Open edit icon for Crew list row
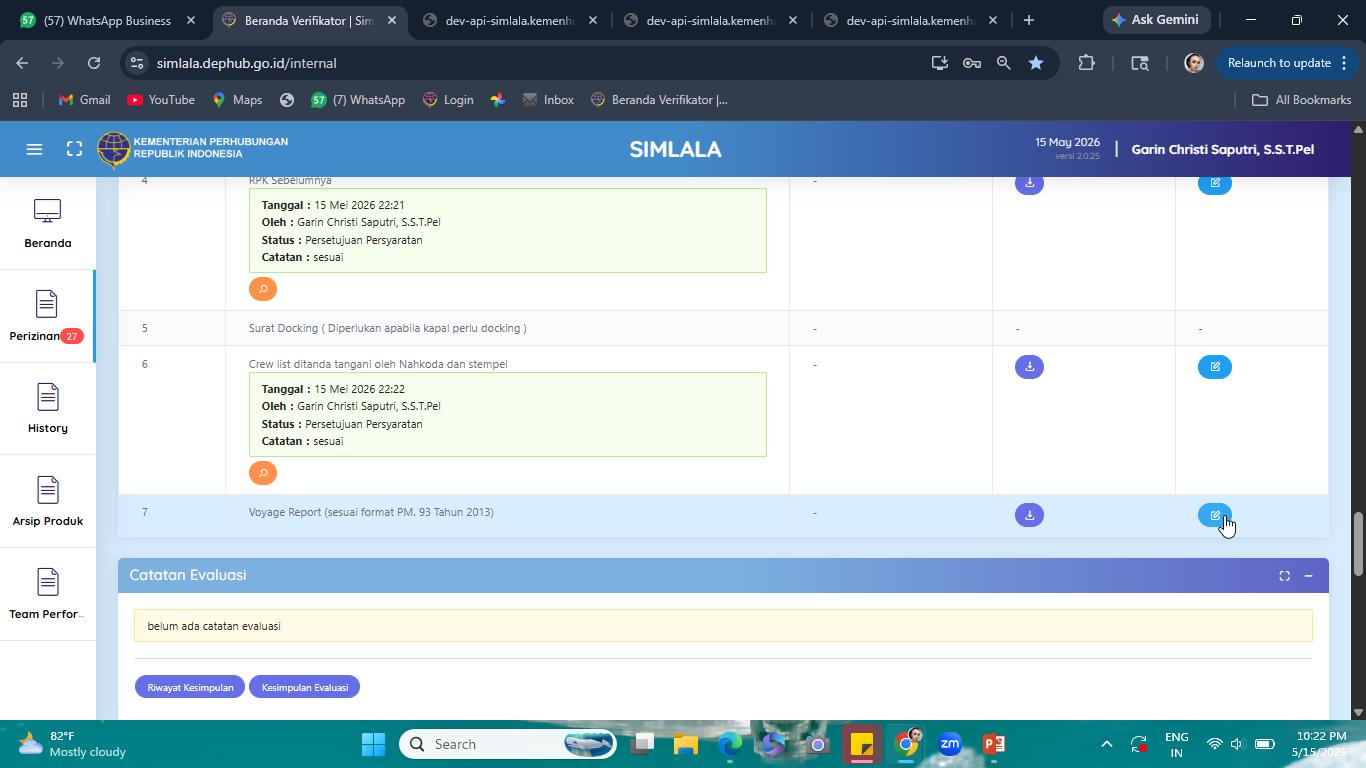 tap(1215, 367)
